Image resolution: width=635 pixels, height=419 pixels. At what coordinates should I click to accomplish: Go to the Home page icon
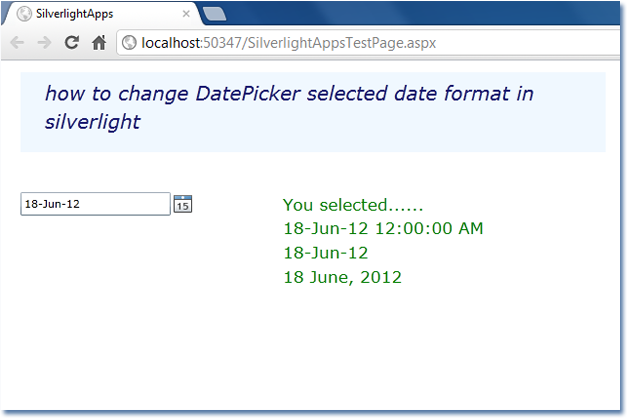pyautogui.click(x=99, y=42)
